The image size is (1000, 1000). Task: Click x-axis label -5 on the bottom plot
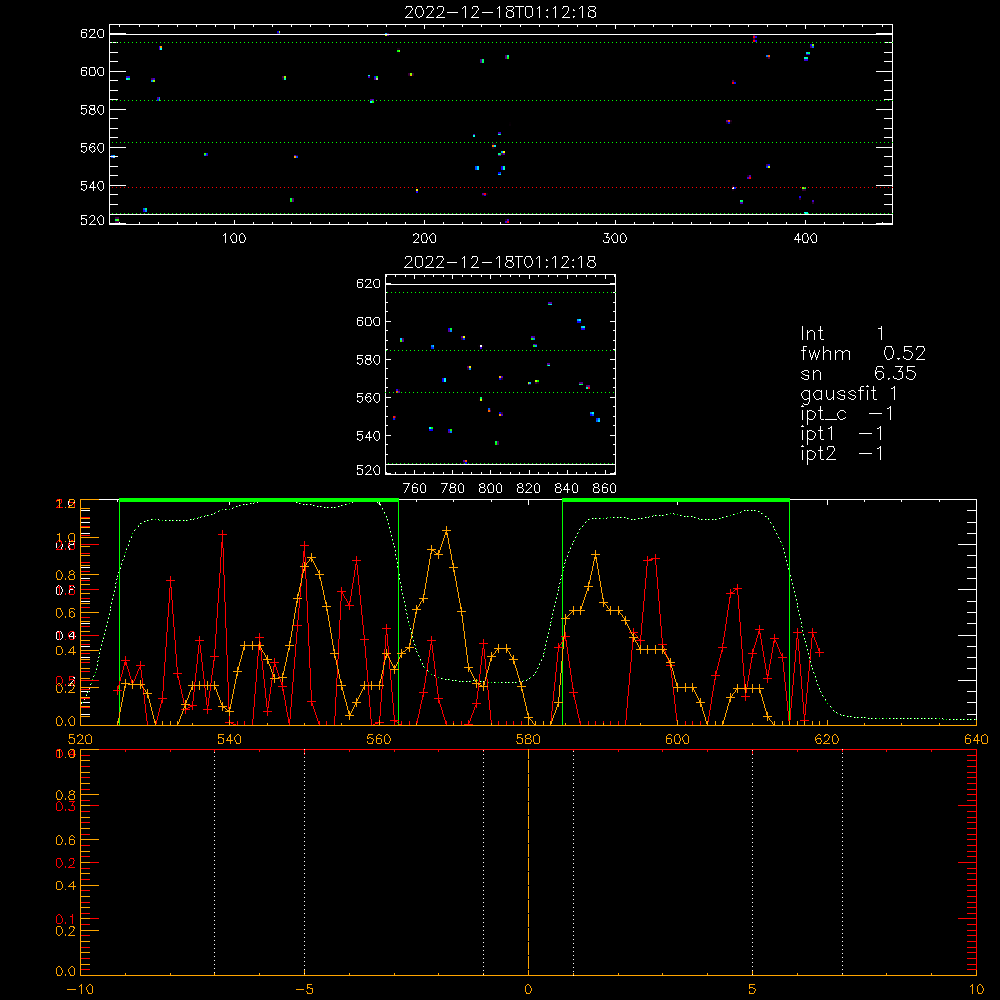[x=304, y=989]
